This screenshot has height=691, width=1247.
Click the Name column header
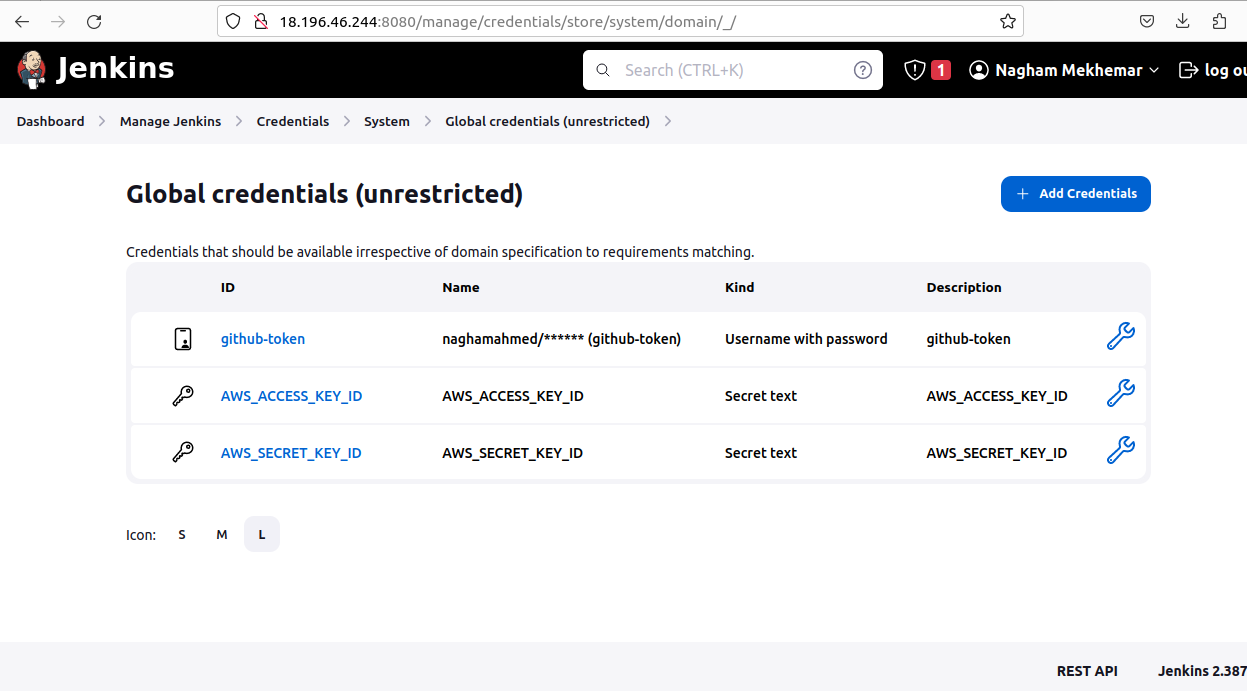tap(461, 287)
